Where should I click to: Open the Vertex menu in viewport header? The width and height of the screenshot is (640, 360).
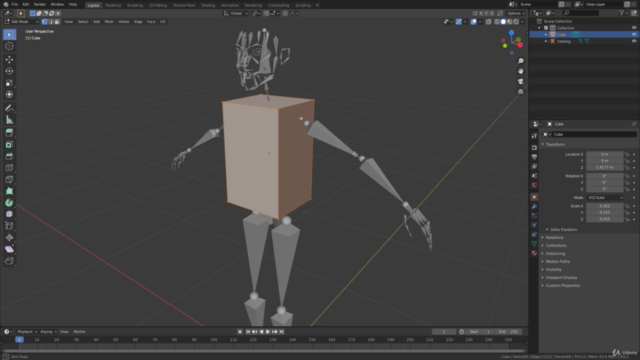click(x=124, y=22)
